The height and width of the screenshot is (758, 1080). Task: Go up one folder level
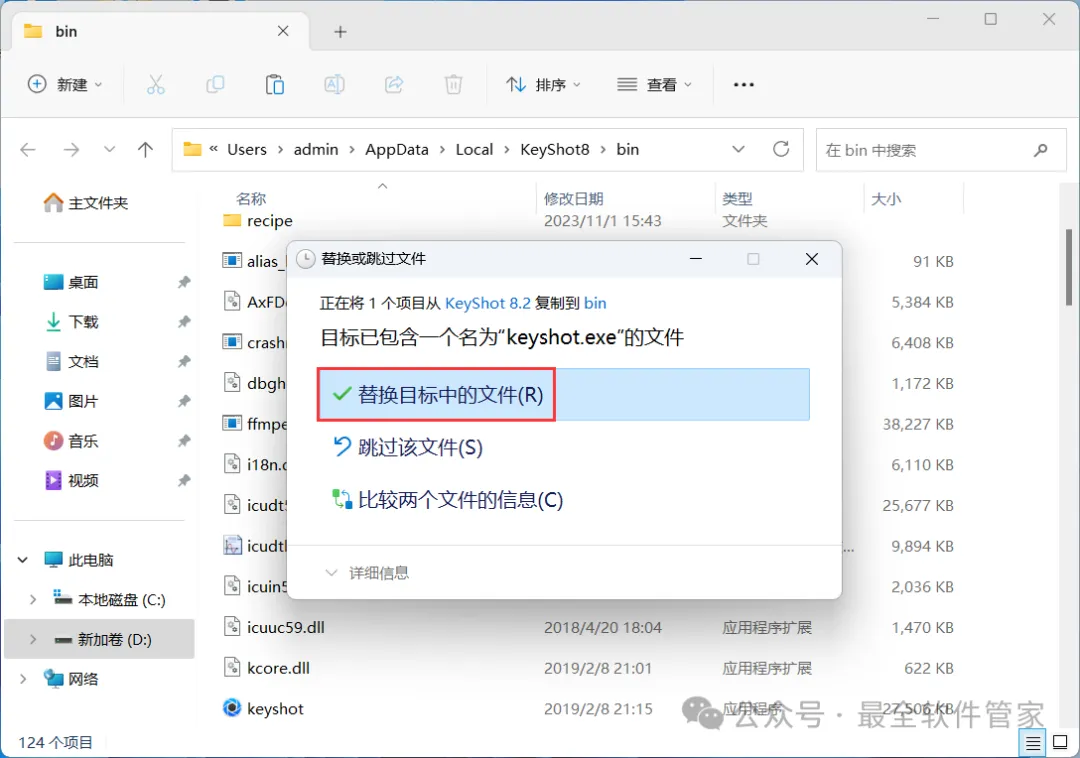pos(145,149)
